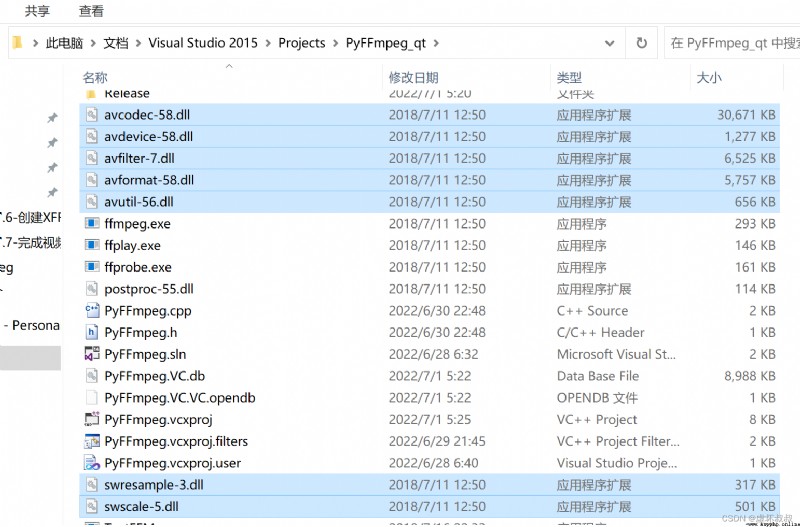Select PyFFmpeg.cpp C++ source icon
Viewport: 800px width, 527px height.
pos(92,310)
